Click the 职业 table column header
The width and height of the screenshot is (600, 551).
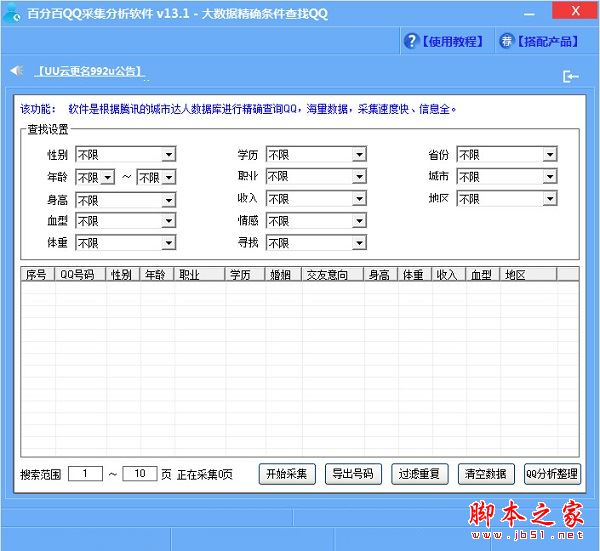(199, 274)
